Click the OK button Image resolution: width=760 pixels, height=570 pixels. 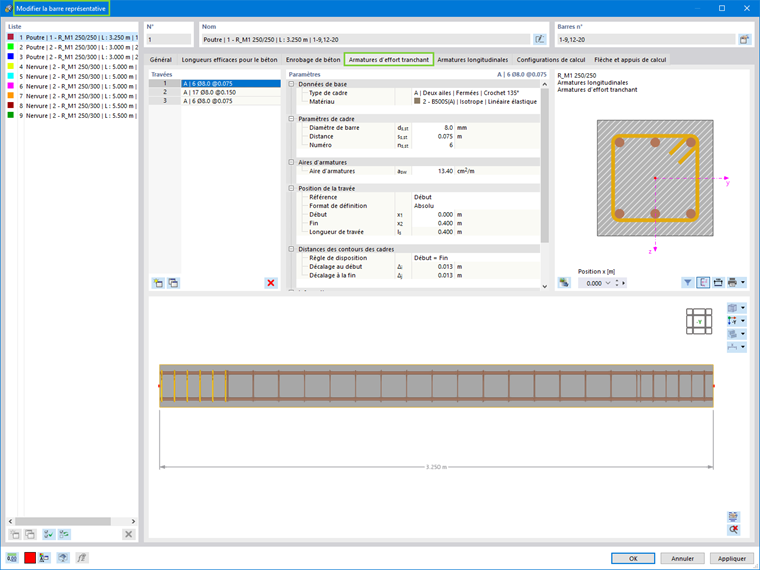[x=633, y=558]
